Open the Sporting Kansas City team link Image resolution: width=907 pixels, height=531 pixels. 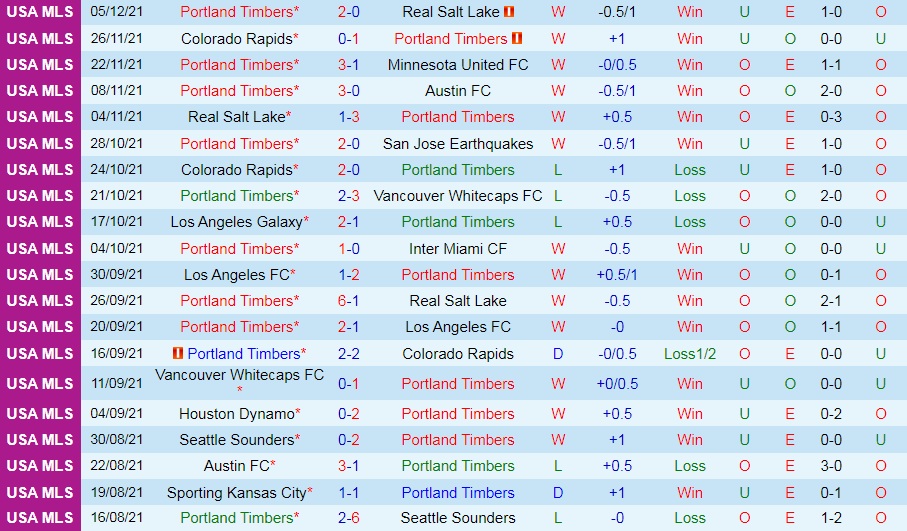click(x=236, y=493)
